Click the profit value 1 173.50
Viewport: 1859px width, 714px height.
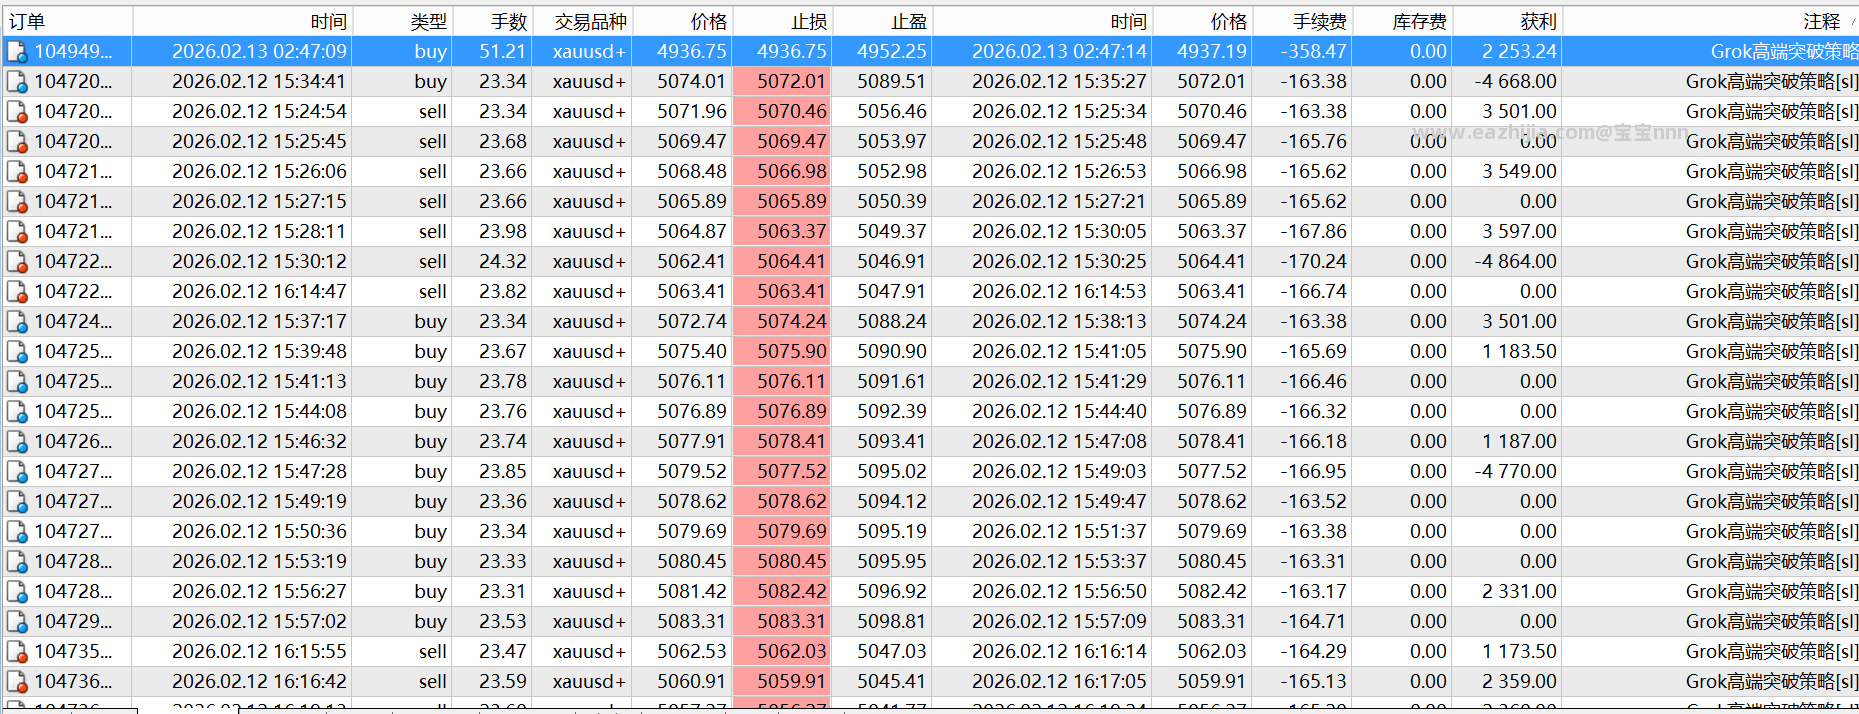point(1519,651)
